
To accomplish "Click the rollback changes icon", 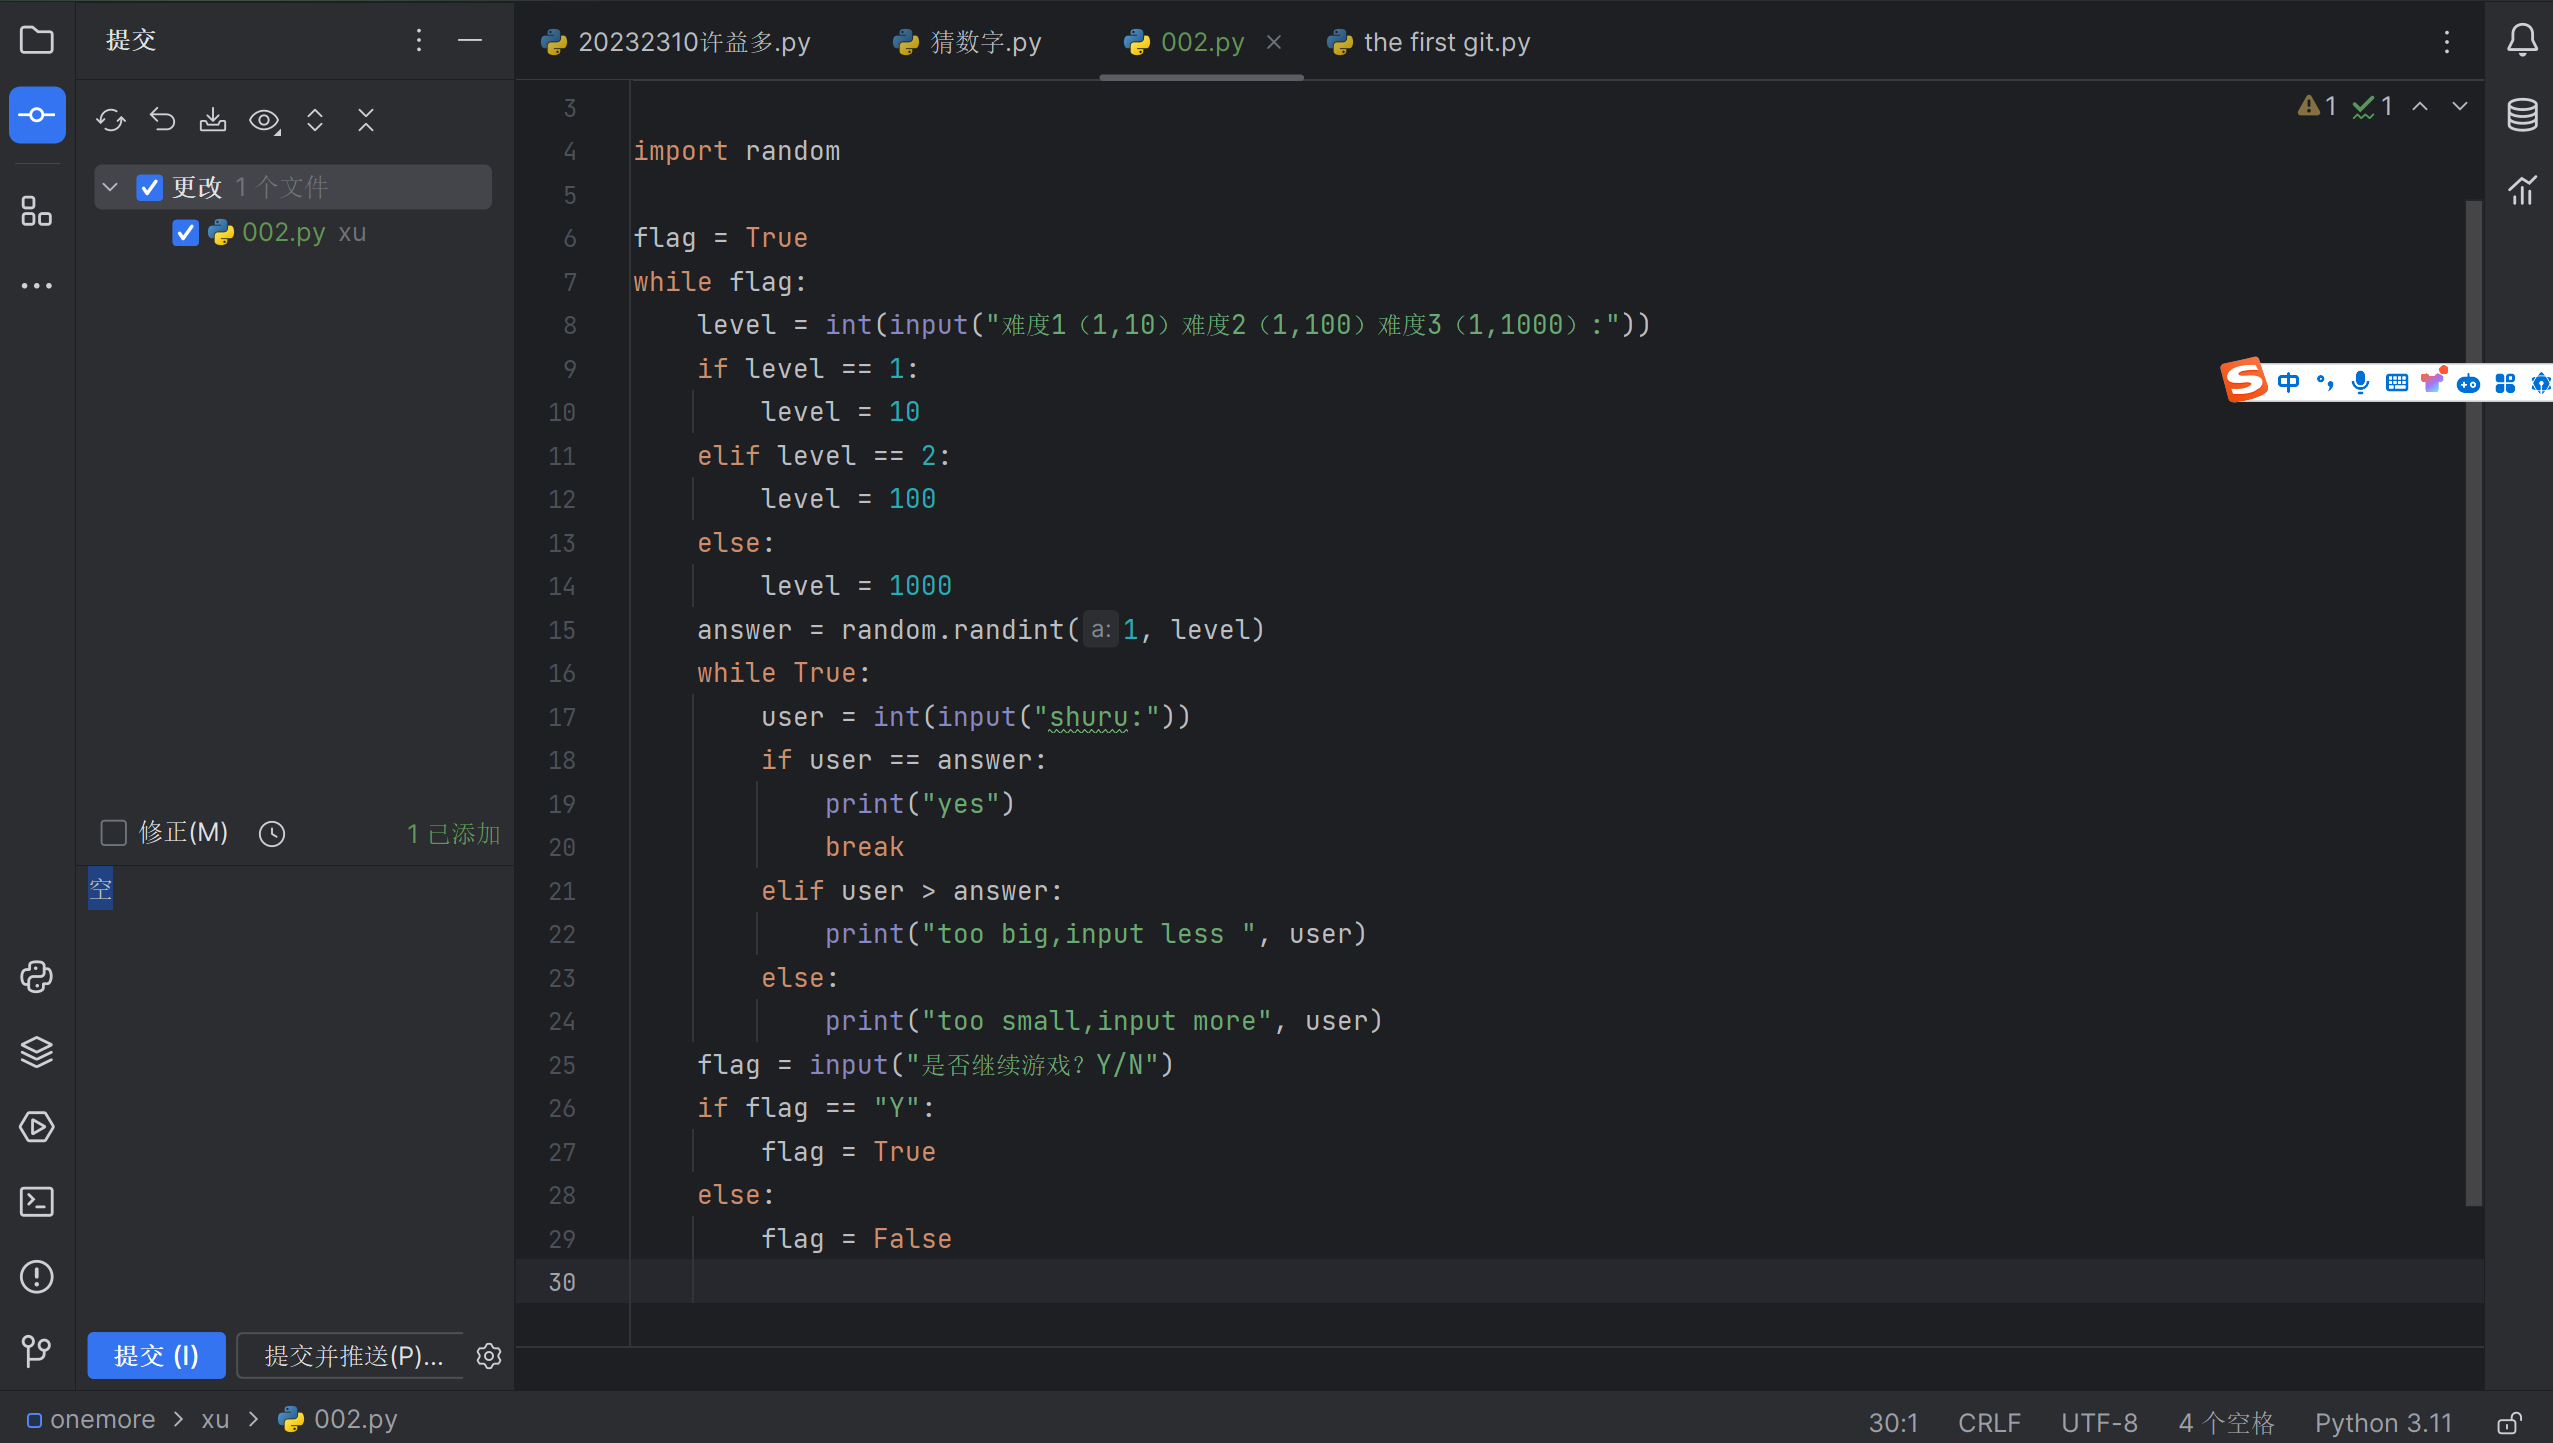I will 162,121.
